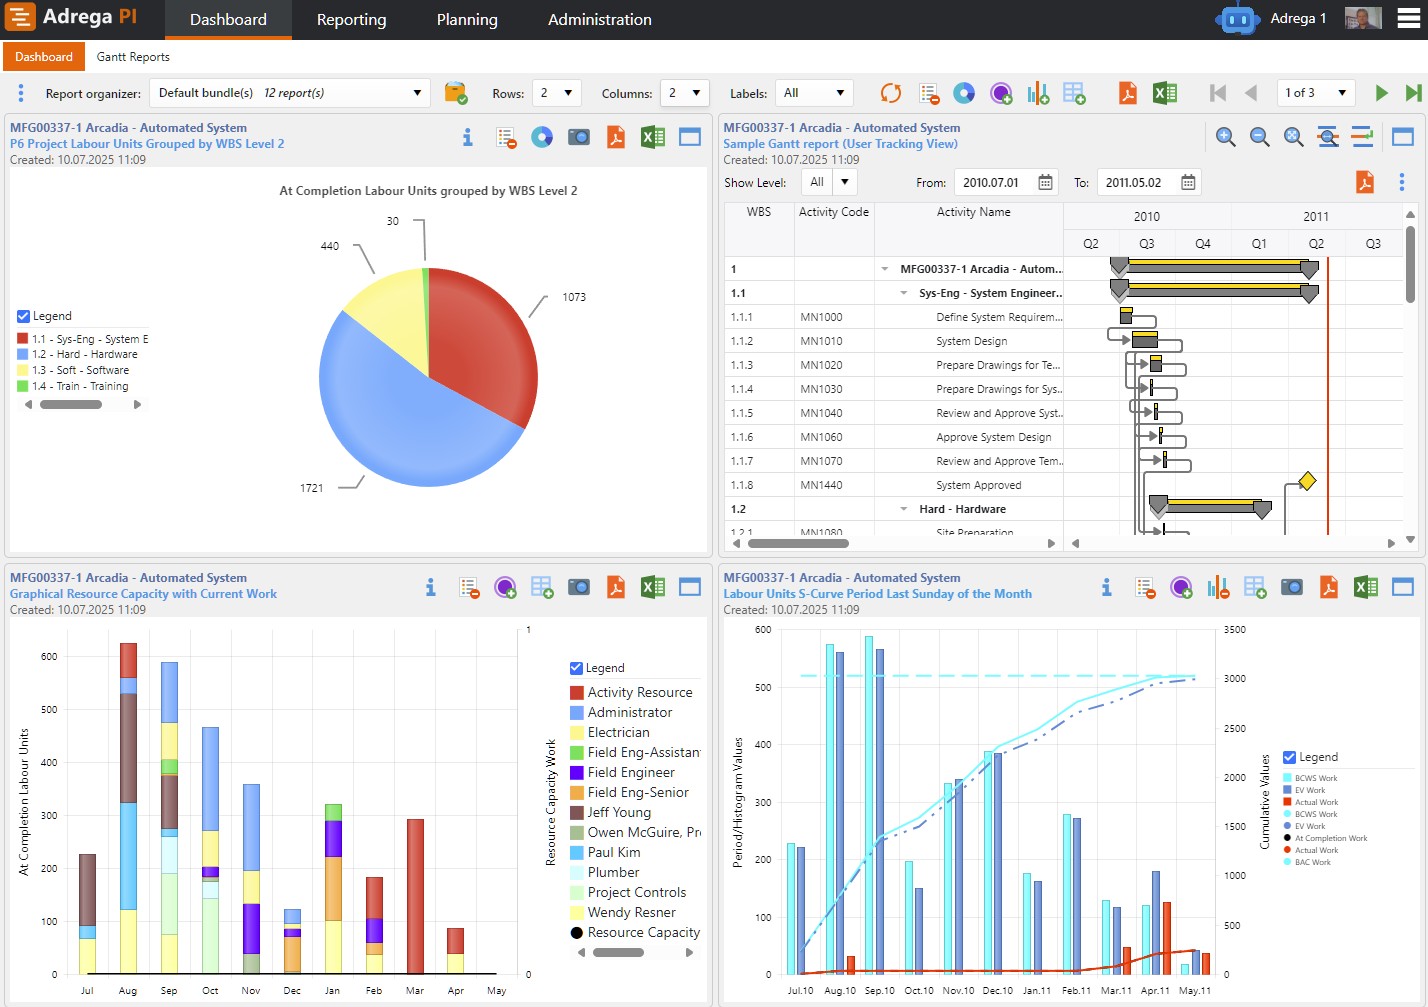This screenshot has width=1428, height=1007.
Task: Add a new bar chart report from the toolbar
Action: coord(1037,92)
